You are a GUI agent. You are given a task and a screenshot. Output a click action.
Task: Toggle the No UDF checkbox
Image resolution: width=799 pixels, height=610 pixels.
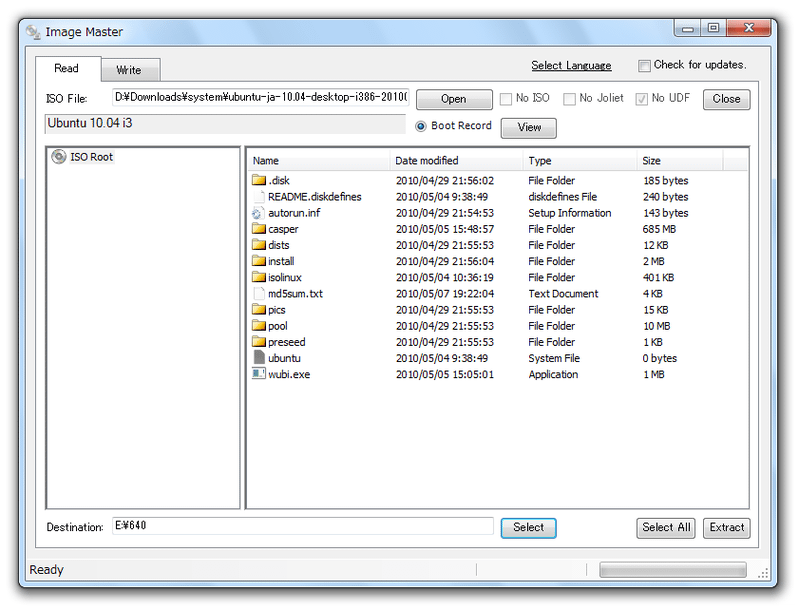[x=642, y=99]
